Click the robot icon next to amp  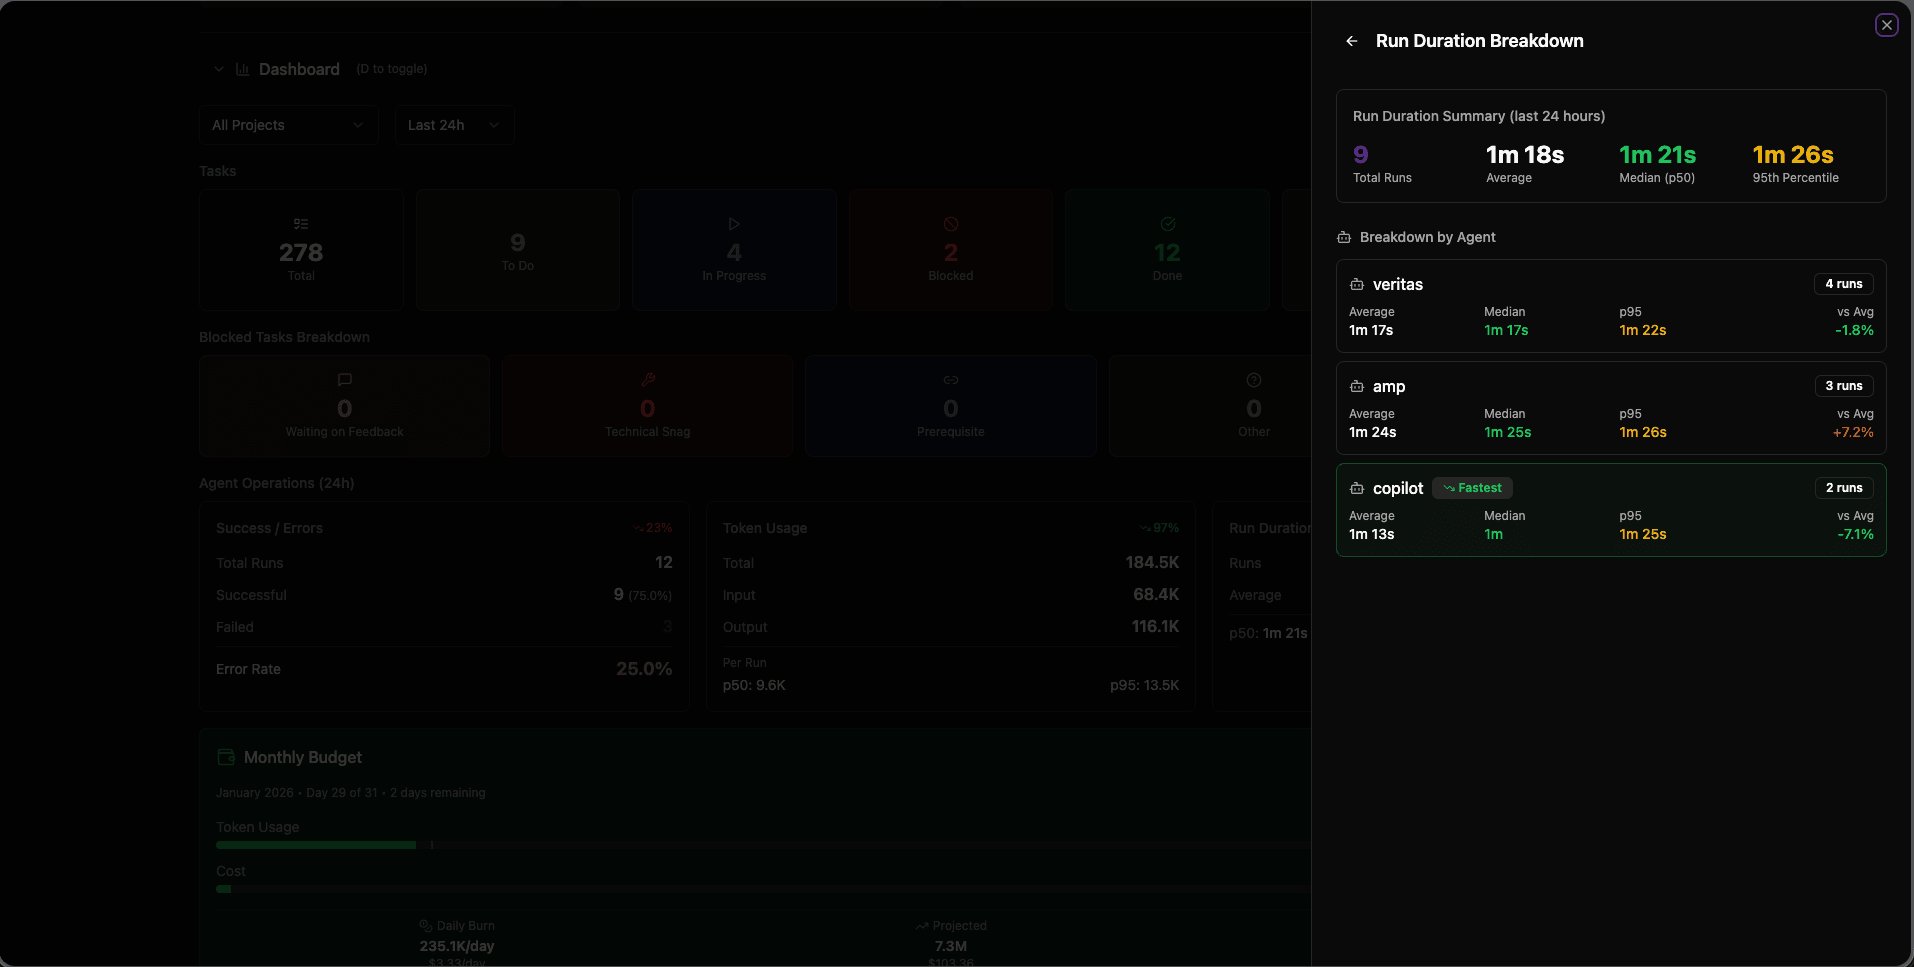[x=1357, y=387]
